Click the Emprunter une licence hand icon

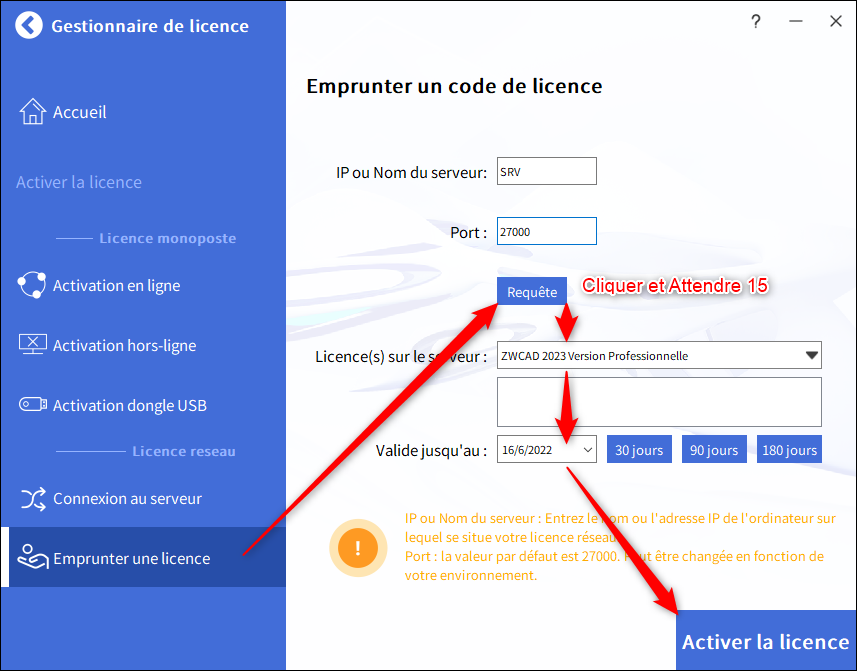[x=33, y=558]
